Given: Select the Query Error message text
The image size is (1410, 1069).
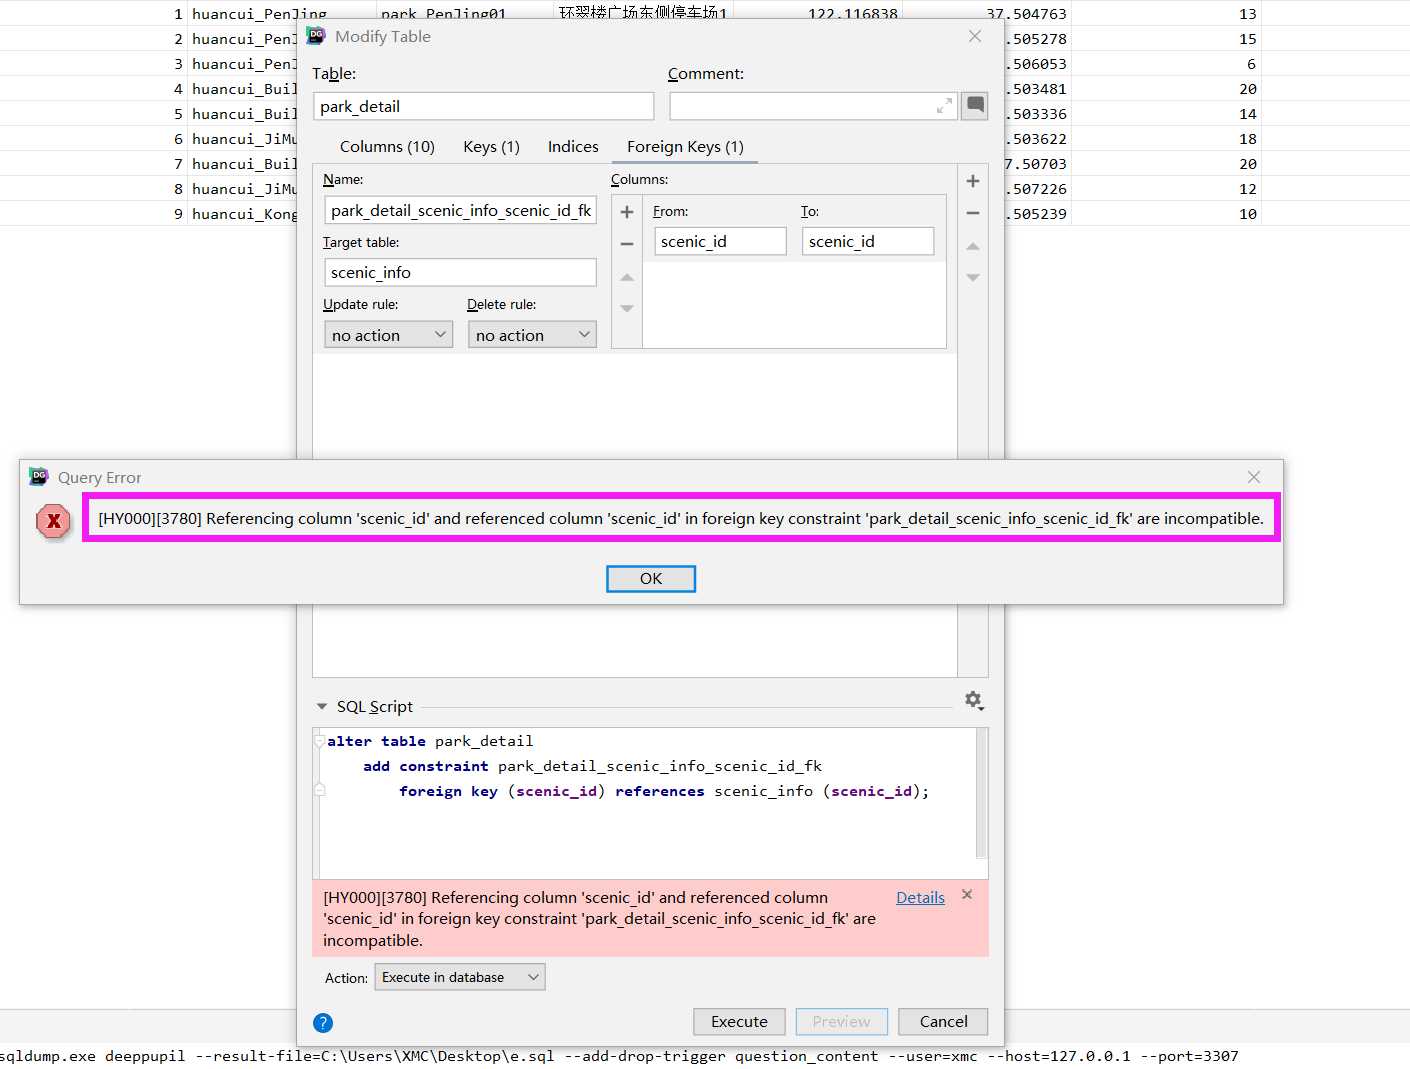Looking at the screenshot, I should (x=681, y=518).
